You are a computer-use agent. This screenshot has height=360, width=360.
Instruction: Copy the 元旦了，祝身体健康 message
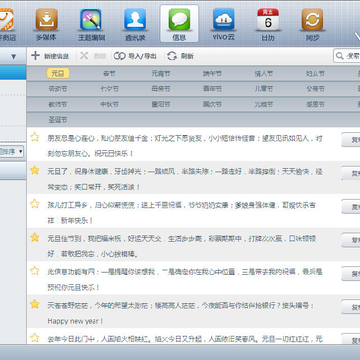351,173
